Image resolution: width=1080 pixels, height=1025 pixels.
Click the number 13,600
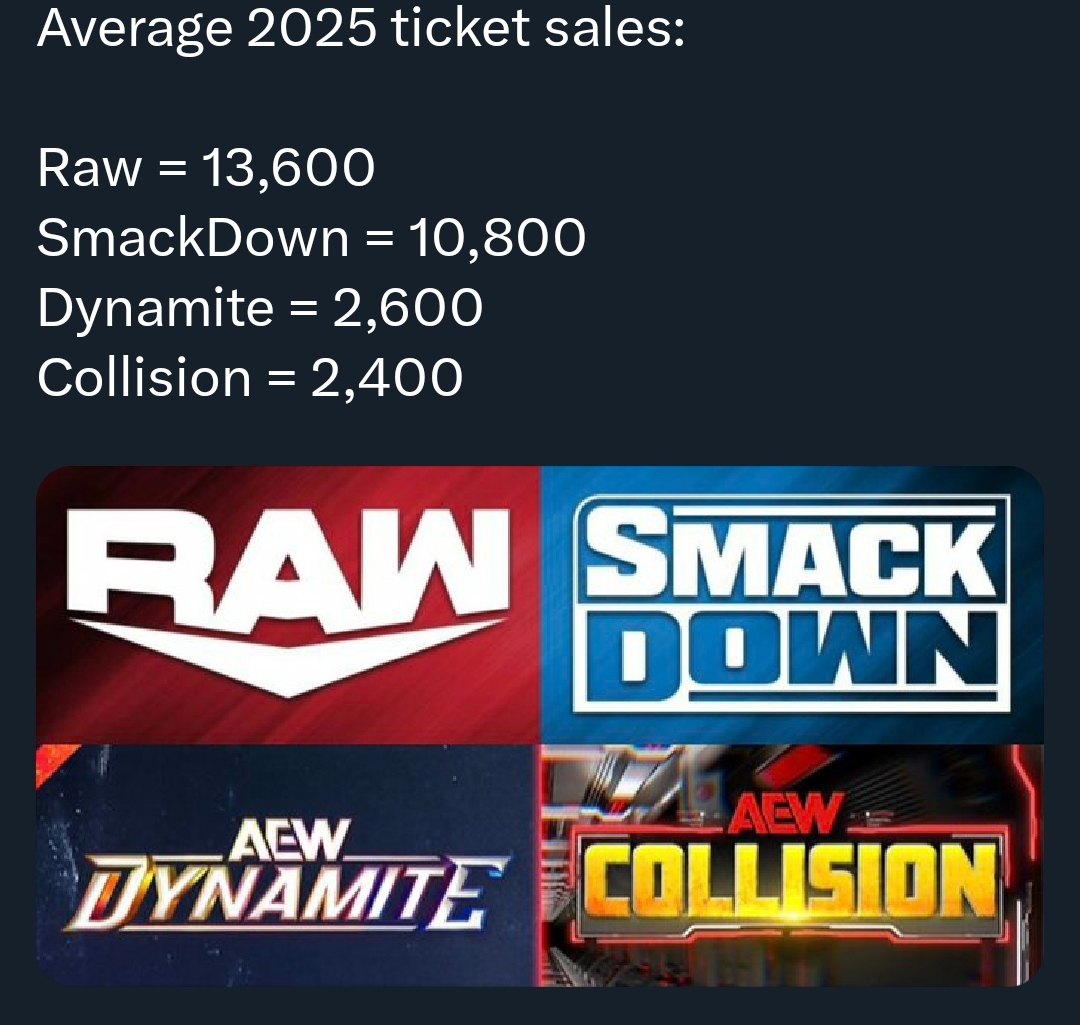(288, 168)
